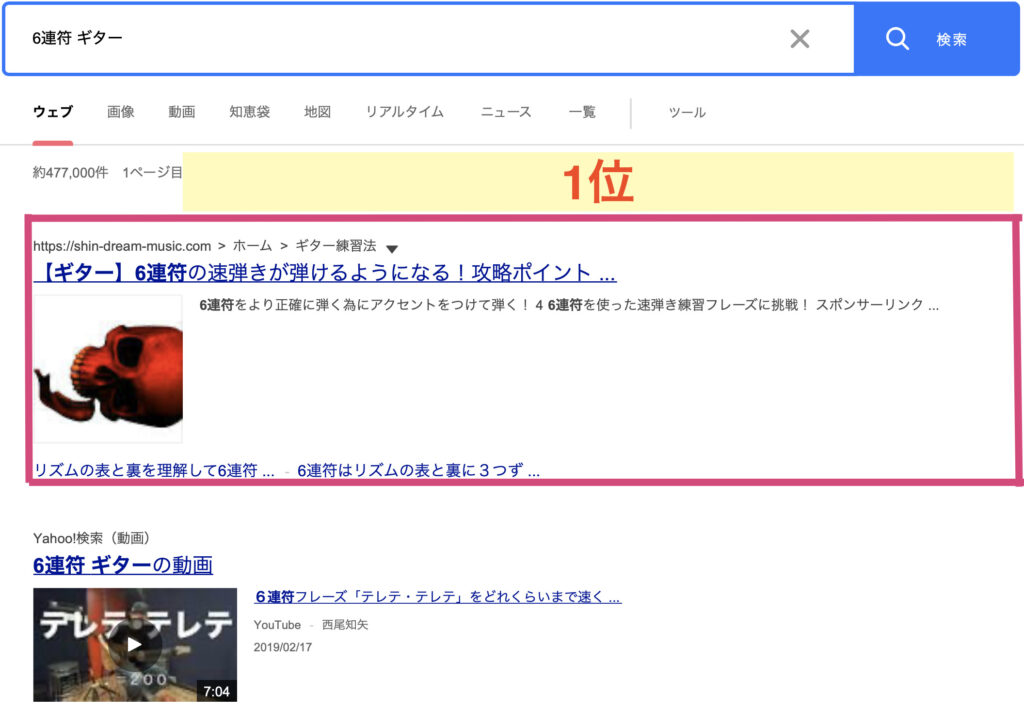This screenshot has width=1024, height=710.
Task: Click the search field containing 6連符 ギター
Action: 400,39
